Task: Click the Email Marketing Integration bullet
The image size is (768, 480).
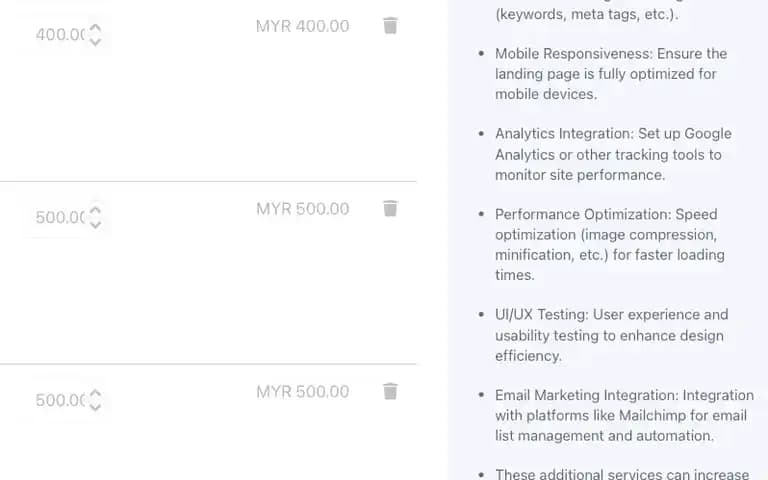Action: click(624, 415)
